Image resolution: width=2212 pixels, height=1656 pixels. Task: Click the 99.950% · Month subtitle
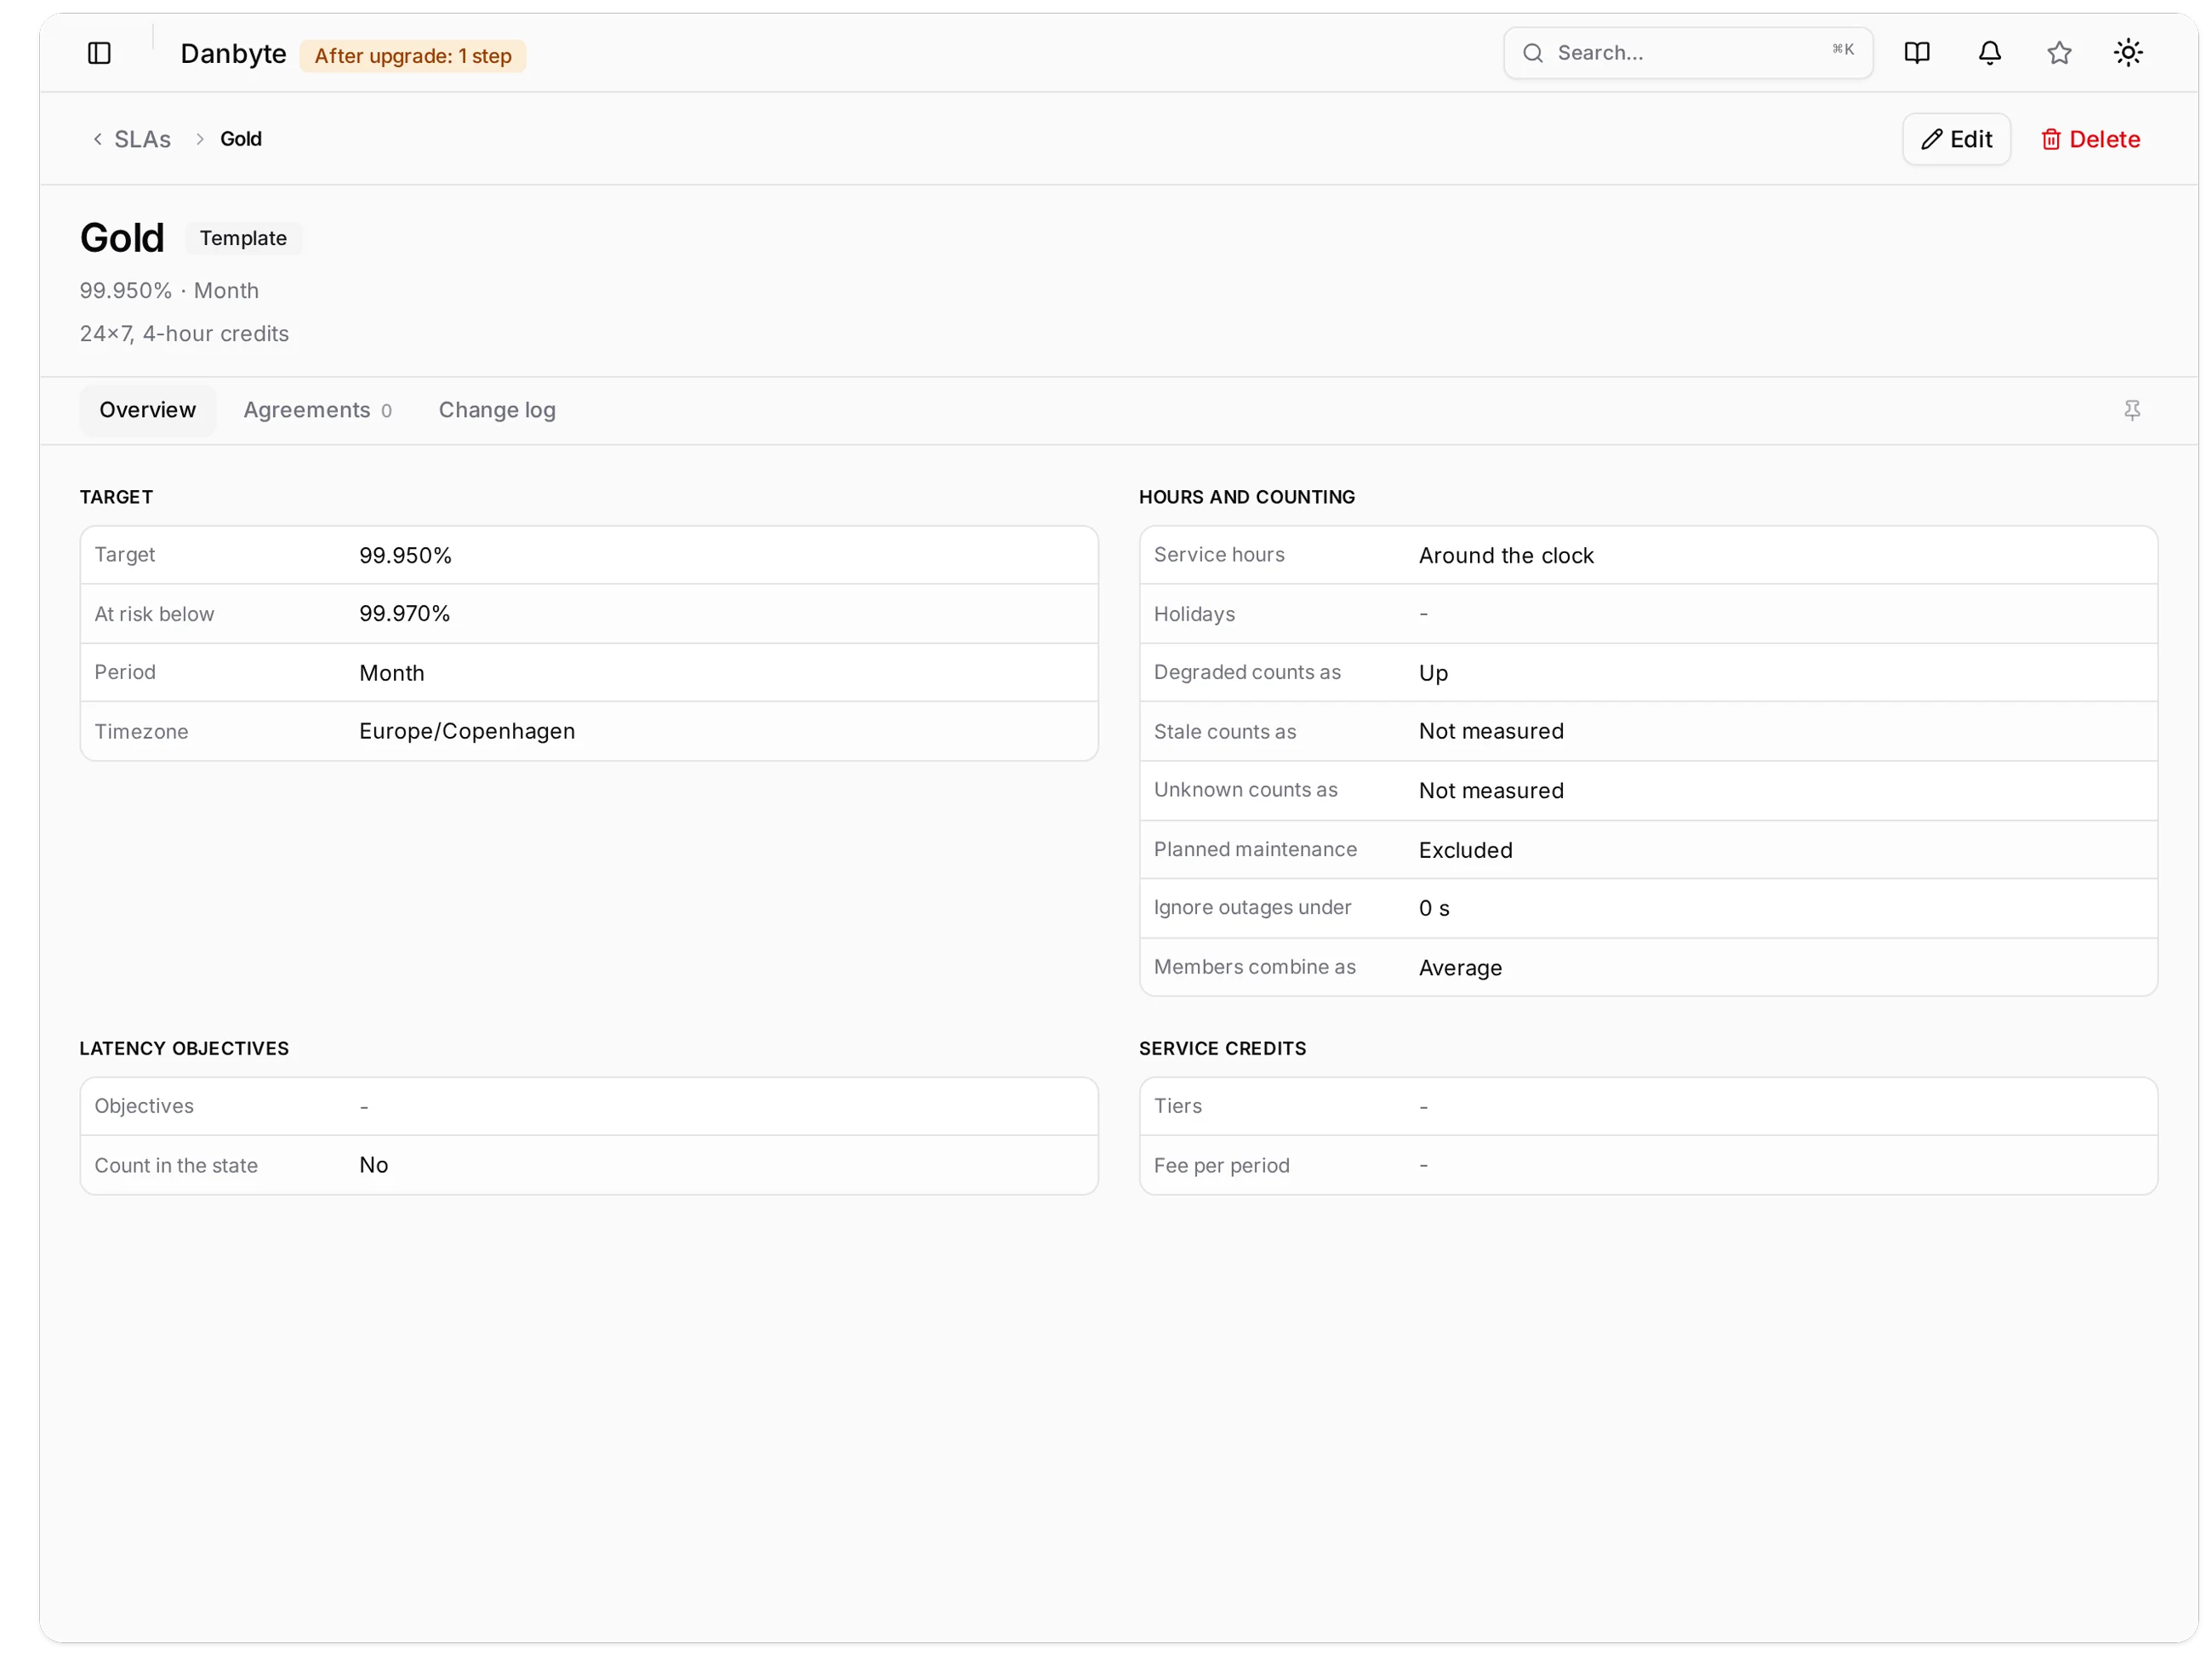coord(169,290)
